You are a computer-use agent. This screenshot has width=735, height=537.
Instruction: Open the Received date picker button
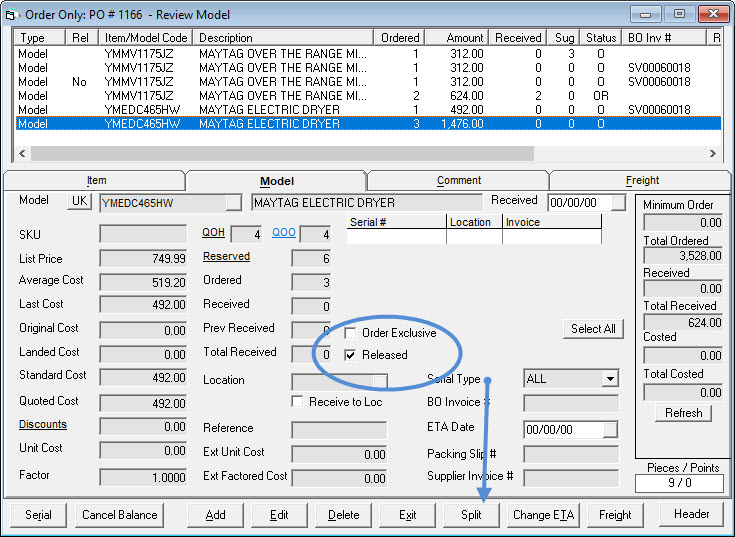click(x=618, y=203)
